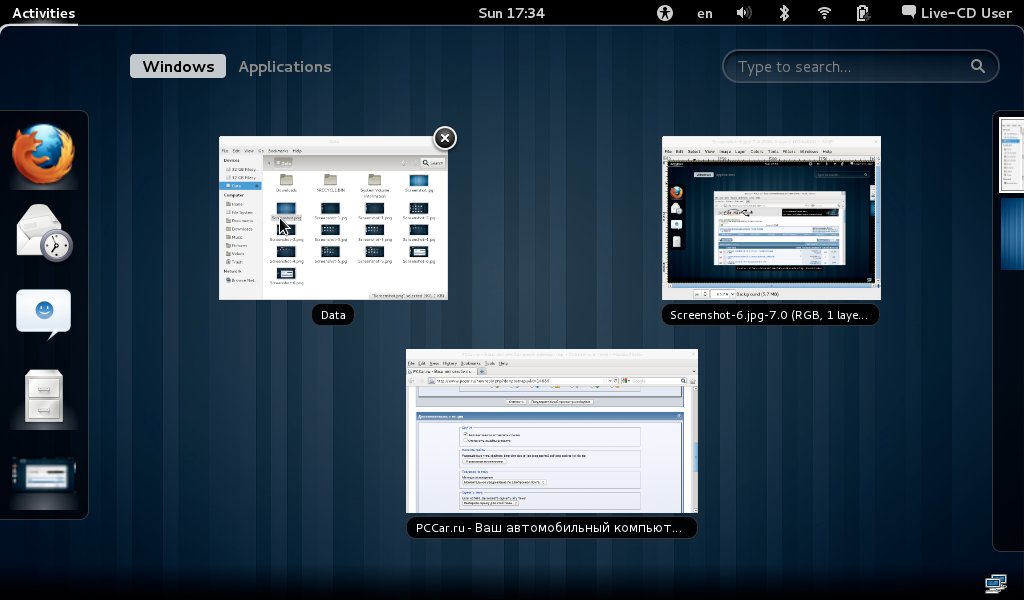Close the Data file manager window
The width and height of the screenshot is (1024, 600).
pyautogui.click(x=445, y=138)
